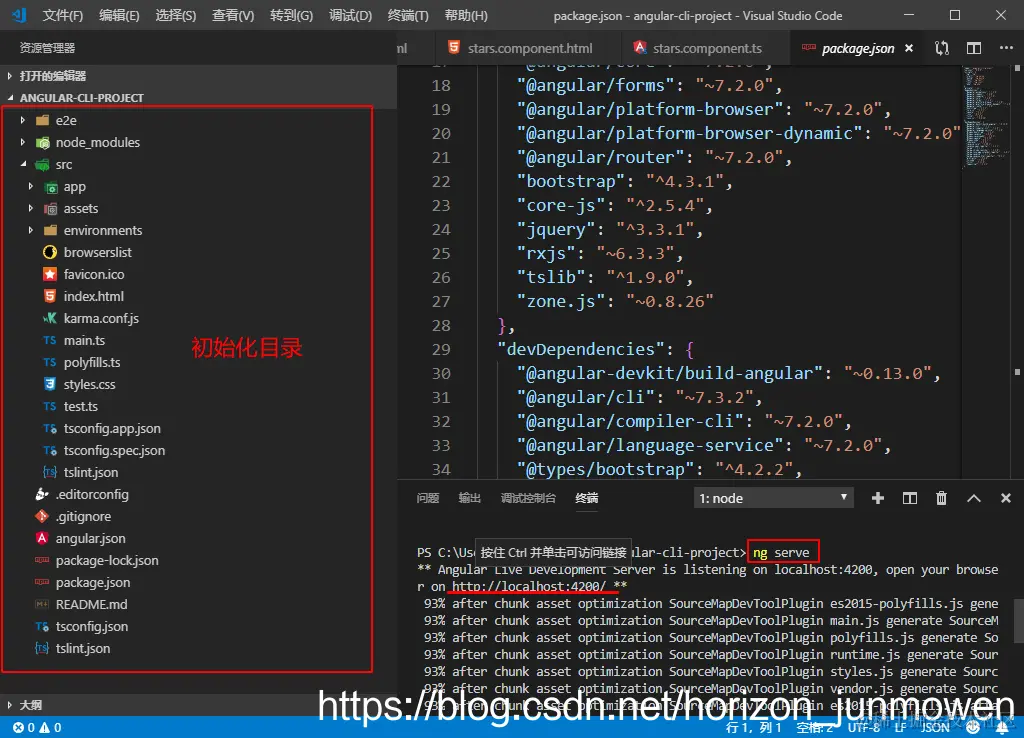The height and width of the screenshot is (738, 1024).
Task: Click the .gitignore git icon
Action: click(x=42, y=516)
